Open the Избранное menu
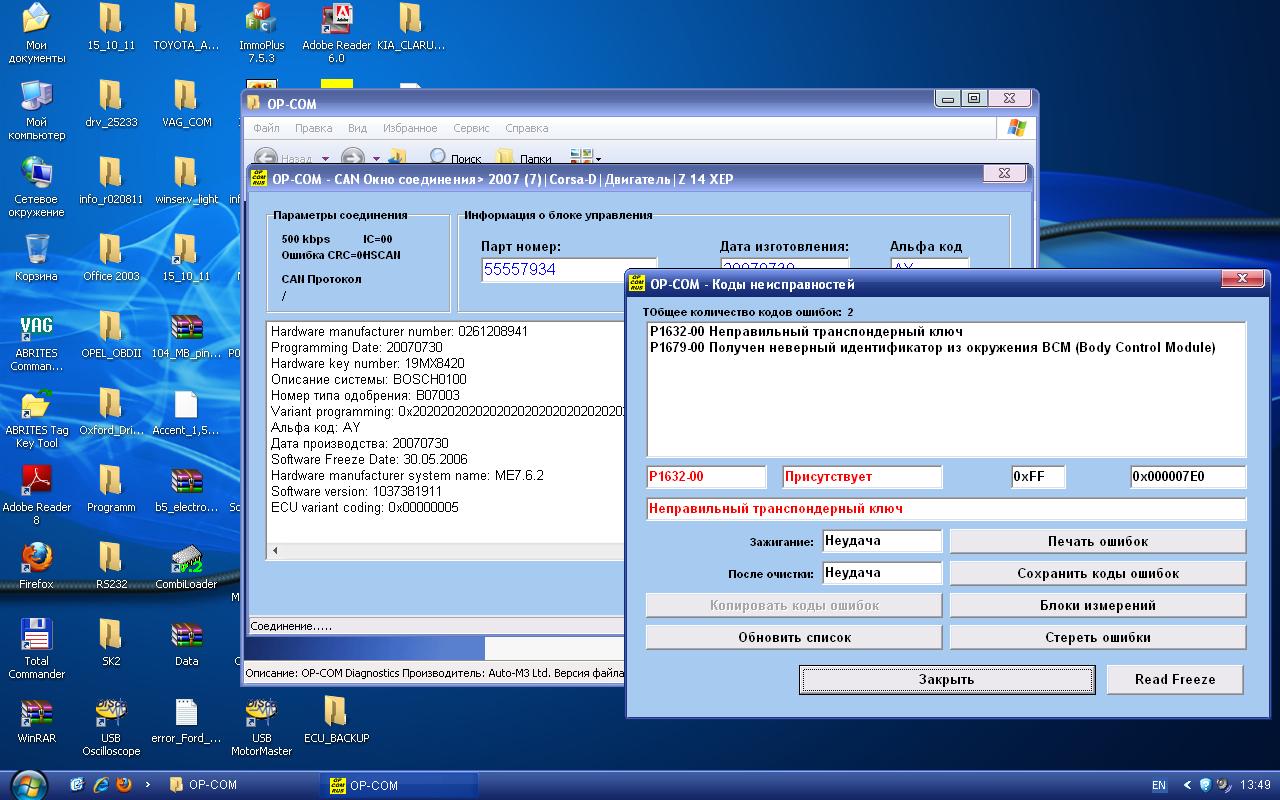The image size is (1280, 800). pyautogui.click(x=409, y=128)
